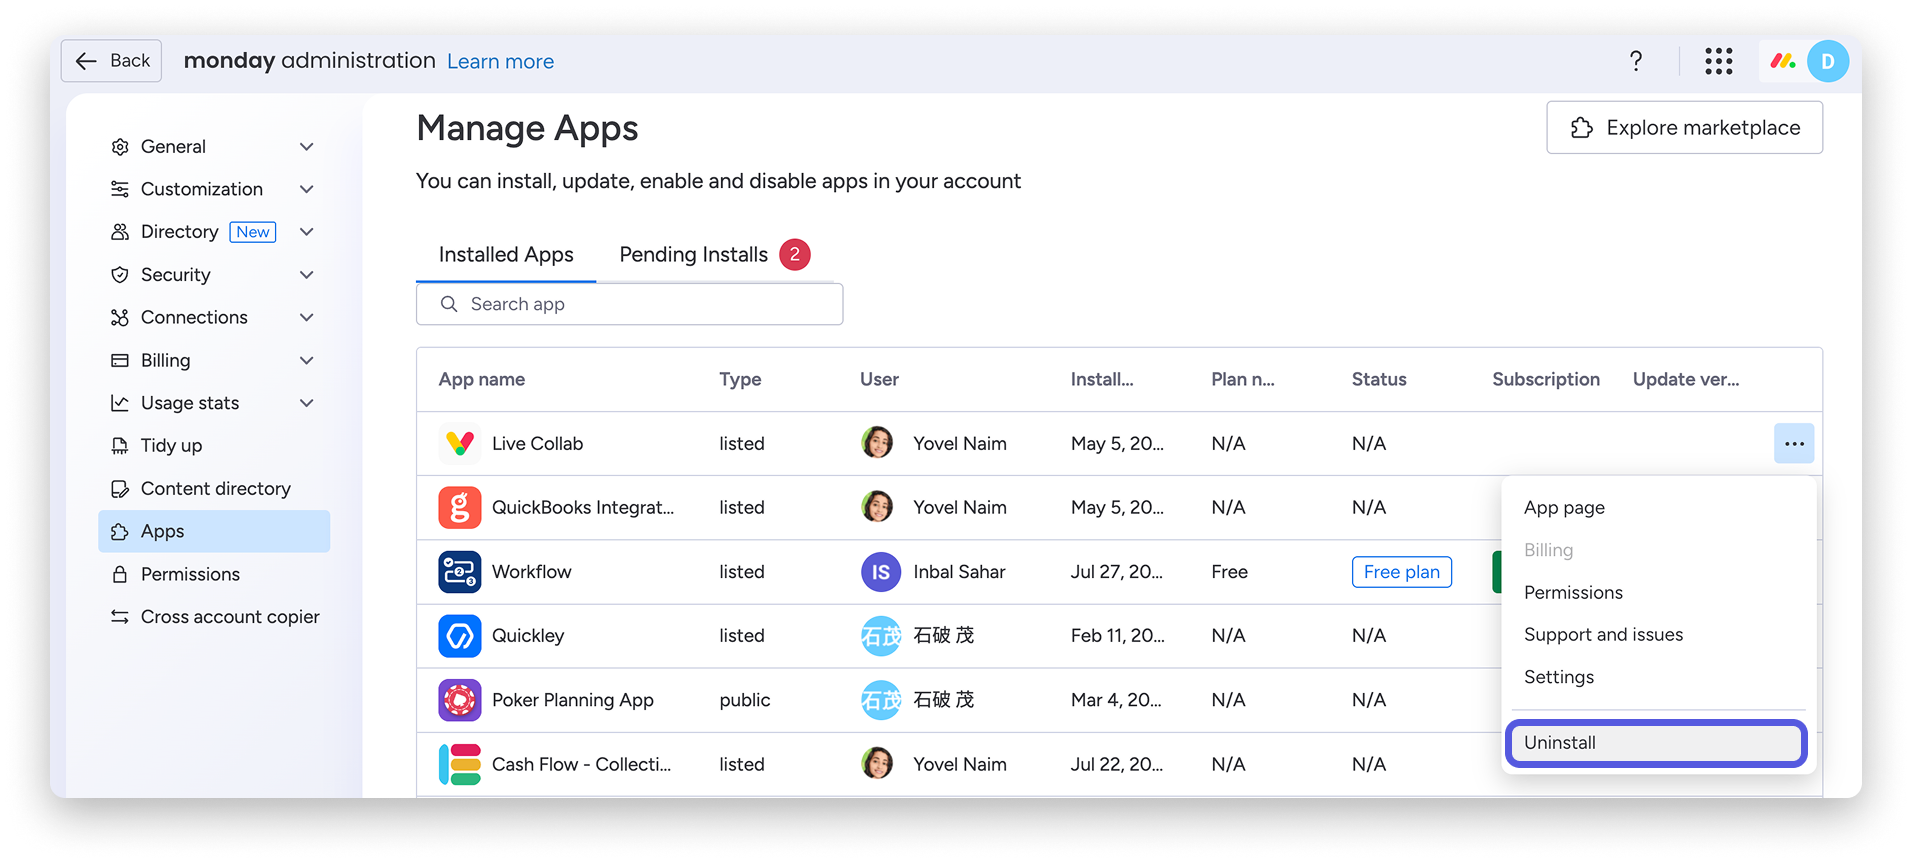Screen dimensions: 1912x863
Task: Select App page from the context menu
Action: 1564,508
